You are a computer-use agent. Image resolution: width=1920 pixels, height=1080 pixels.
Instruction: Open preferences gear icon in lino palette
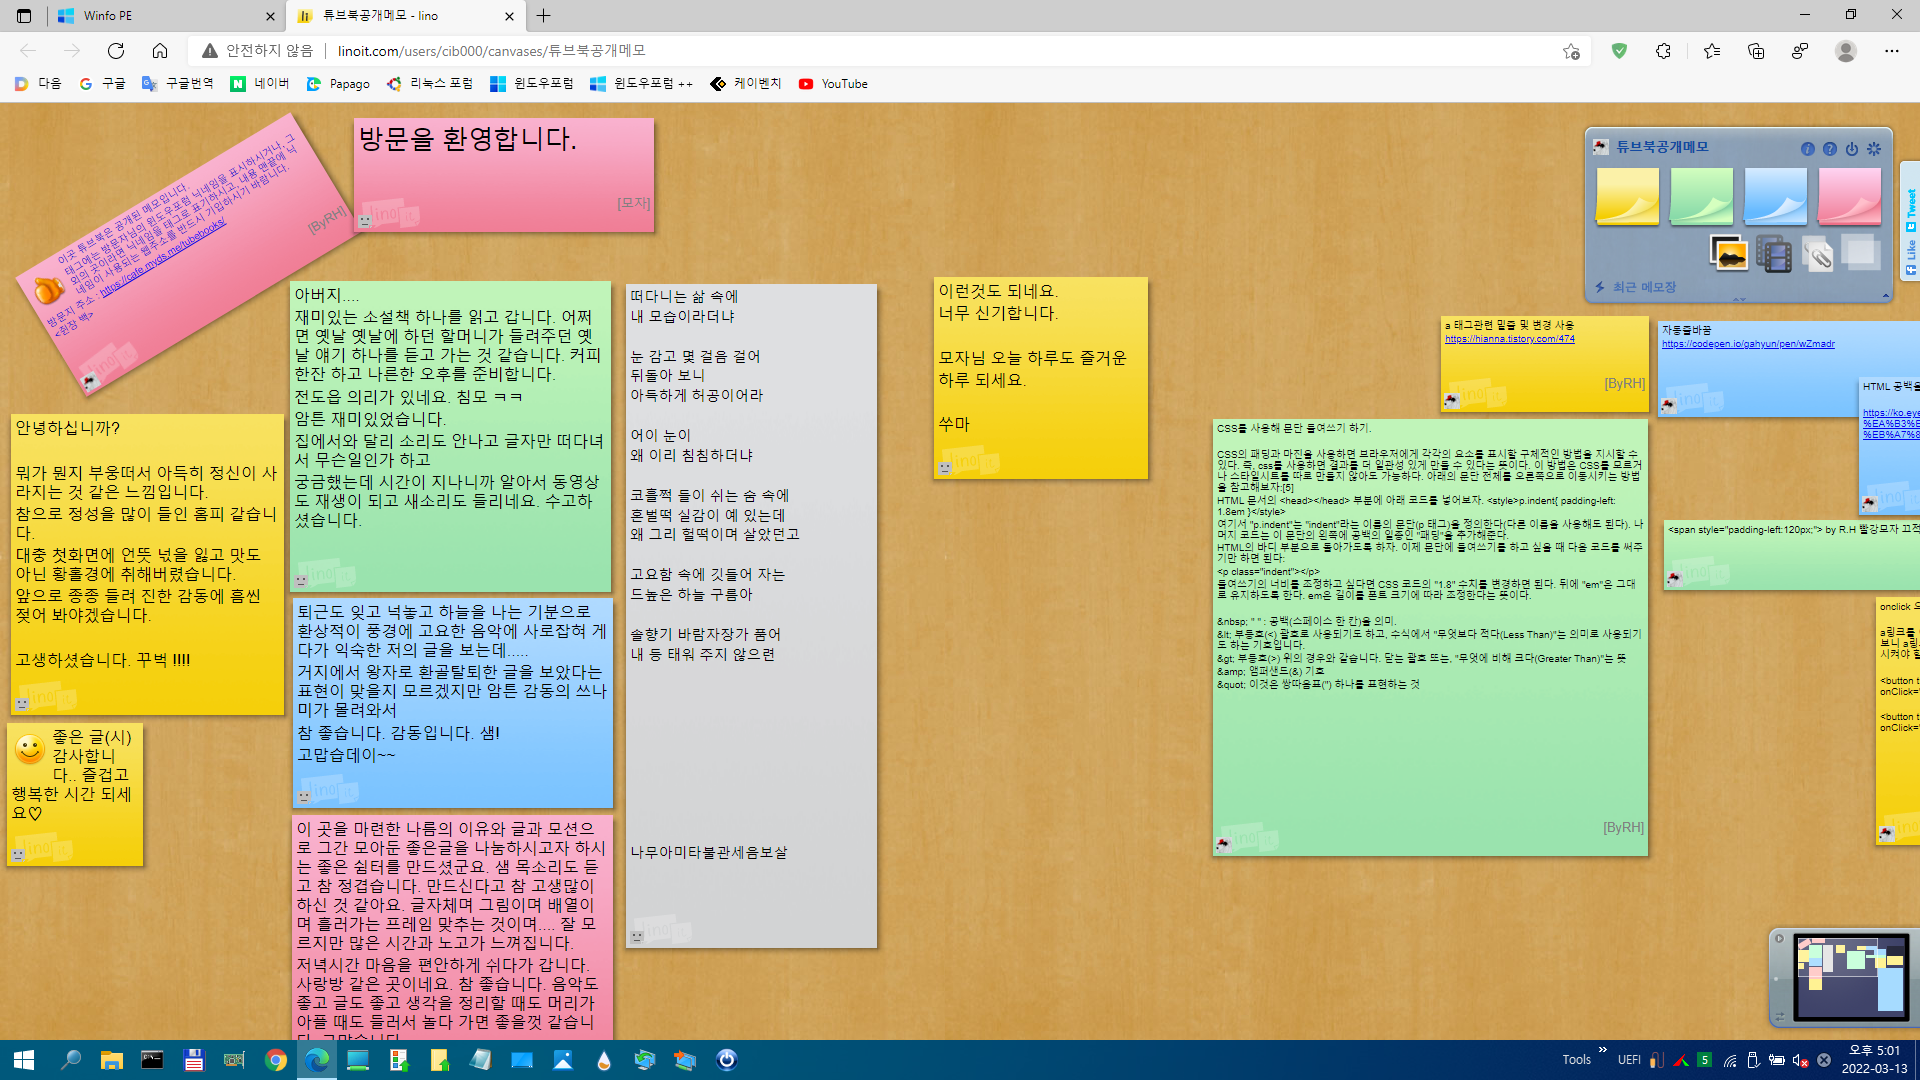[1874, 149]
